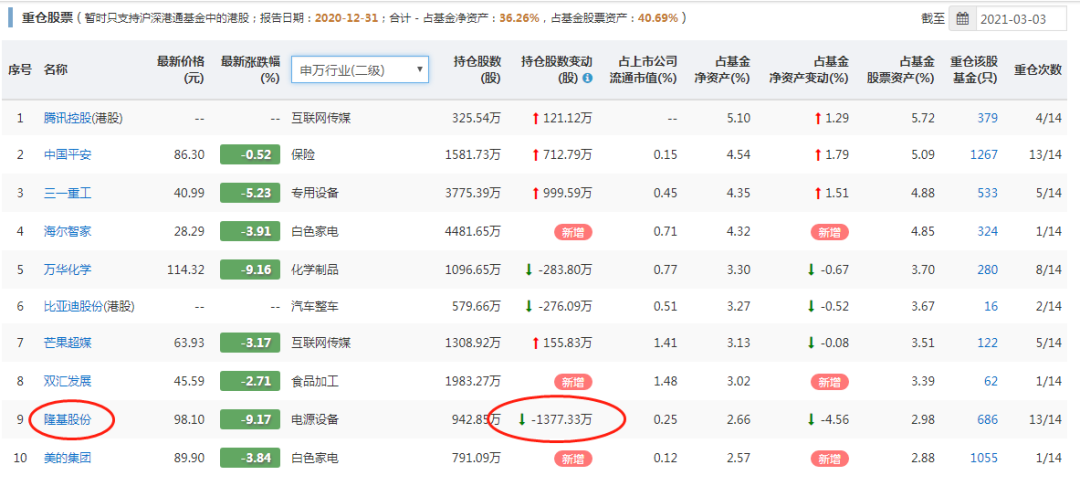Click 新增 badge in 双汇发展 share change column
The height and width of the screenshot is (486, 1080).
[573, 381]
